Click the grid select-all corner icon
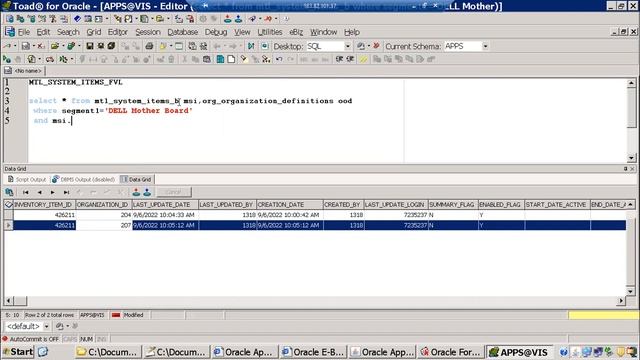The image size is (640, 360). coord(8,204)
